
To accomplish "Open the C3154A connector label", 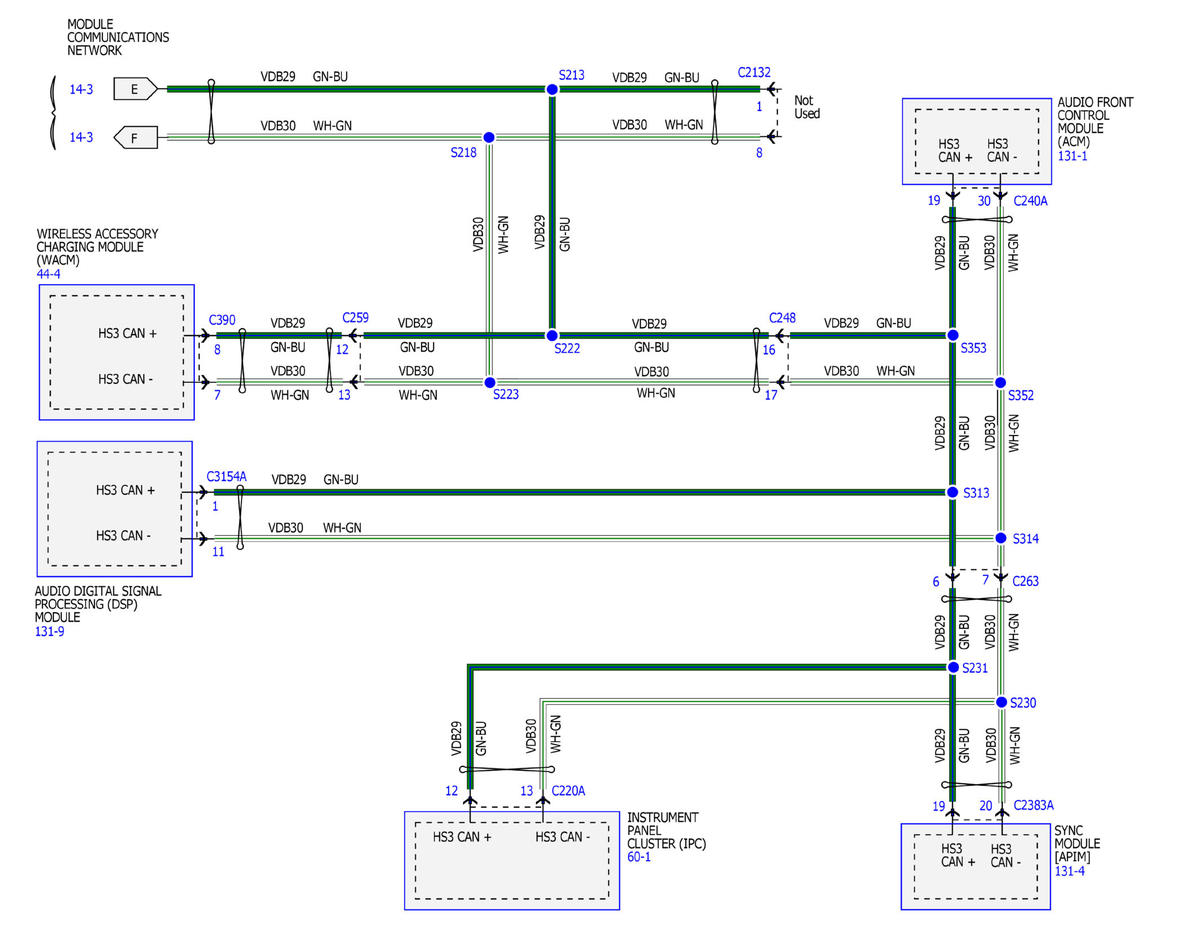I will [x=226, y=477].
